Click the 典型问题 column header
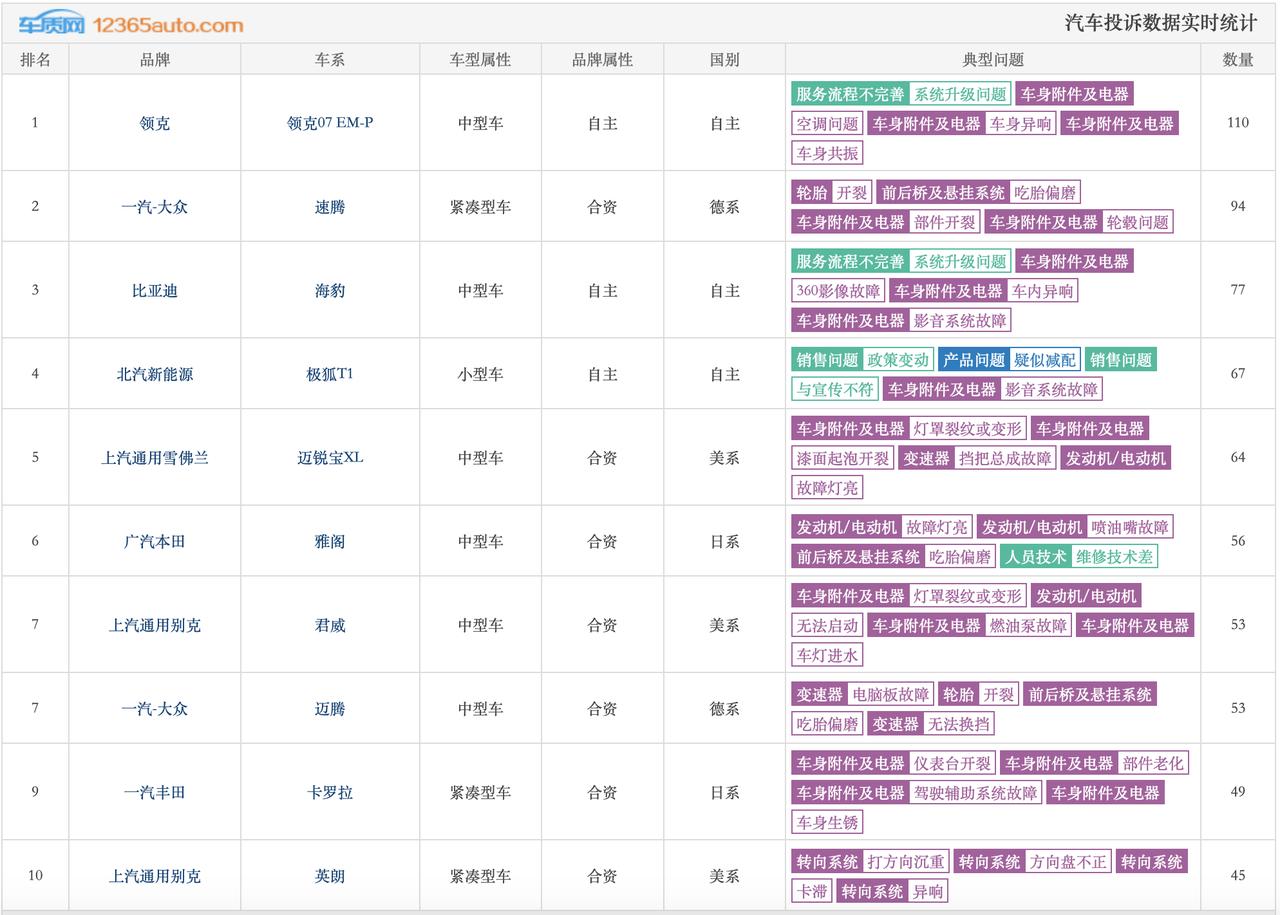The width and height of the screenshot is (1280, 915). click(992, 60)
